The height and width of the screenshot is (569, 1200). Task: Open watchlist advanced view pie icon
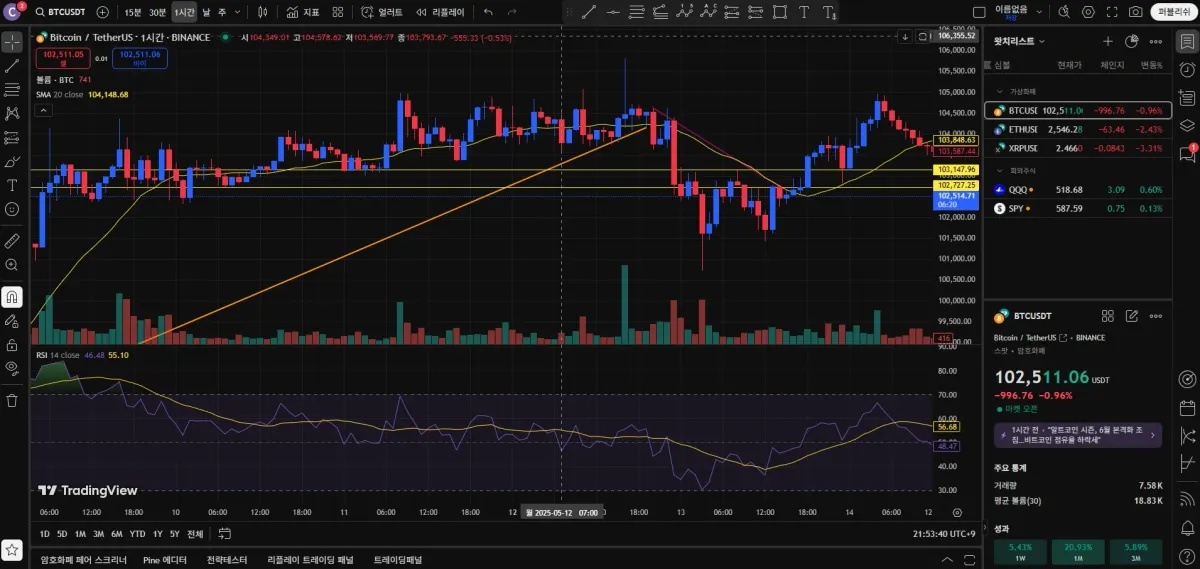tap(1132, 41)
